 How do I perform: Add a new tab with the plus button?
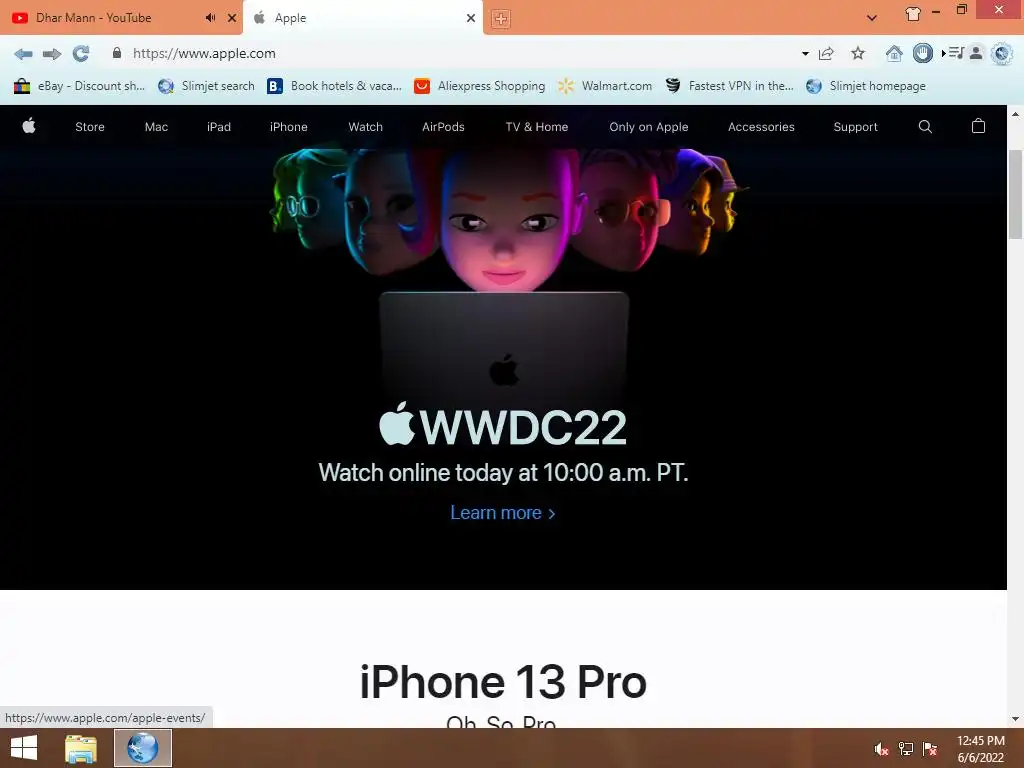tap(501, 18)
